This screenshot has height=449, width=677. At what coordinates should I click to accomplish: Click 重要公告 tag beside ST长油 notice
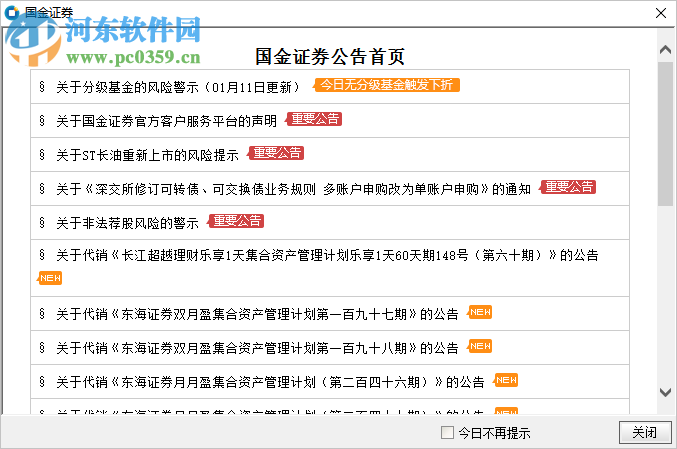pyautogui.click(x=276, y=153)
